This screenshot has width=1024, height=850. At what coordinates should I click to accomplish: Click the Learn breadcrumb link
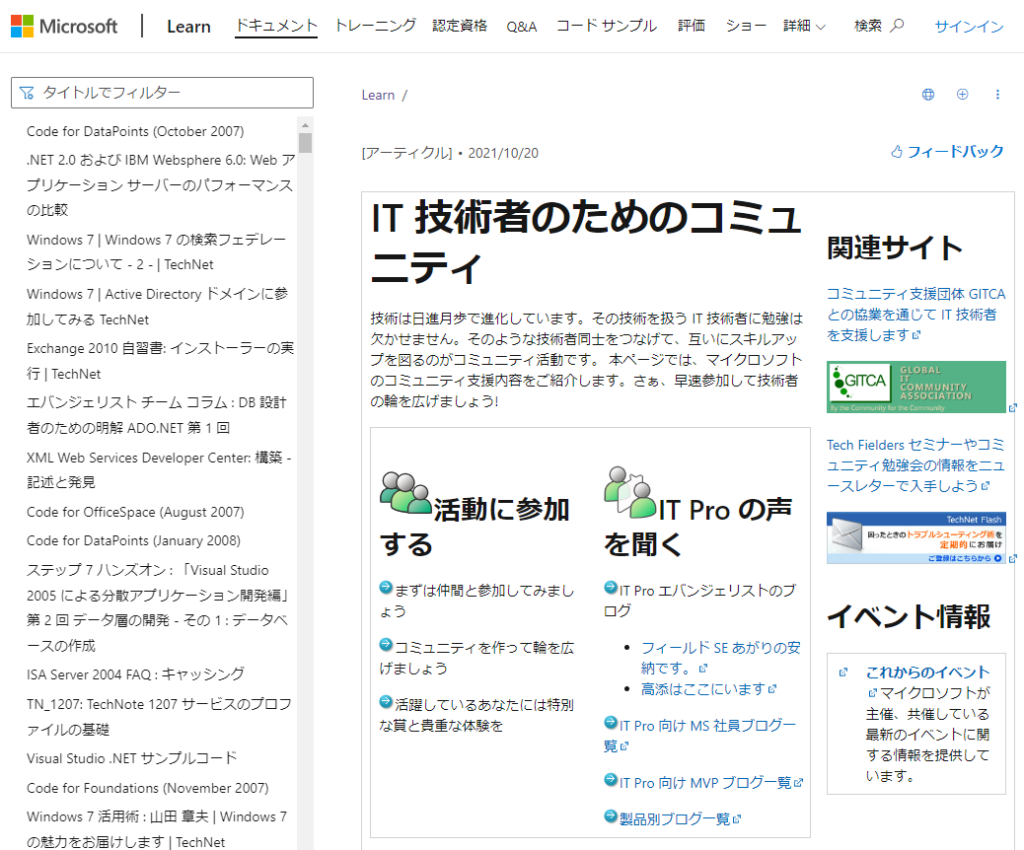pos(378,95)
